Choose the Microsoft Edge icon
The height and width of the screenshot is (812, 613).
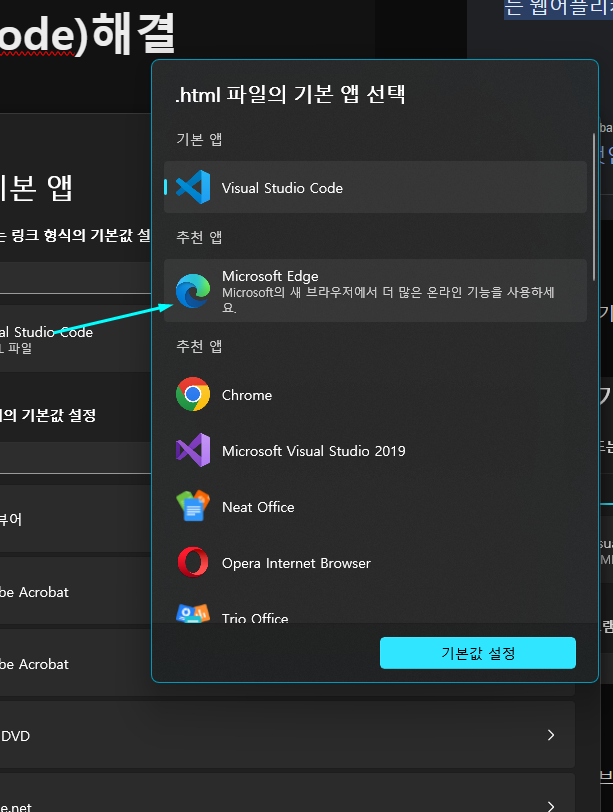coord(193,291)
